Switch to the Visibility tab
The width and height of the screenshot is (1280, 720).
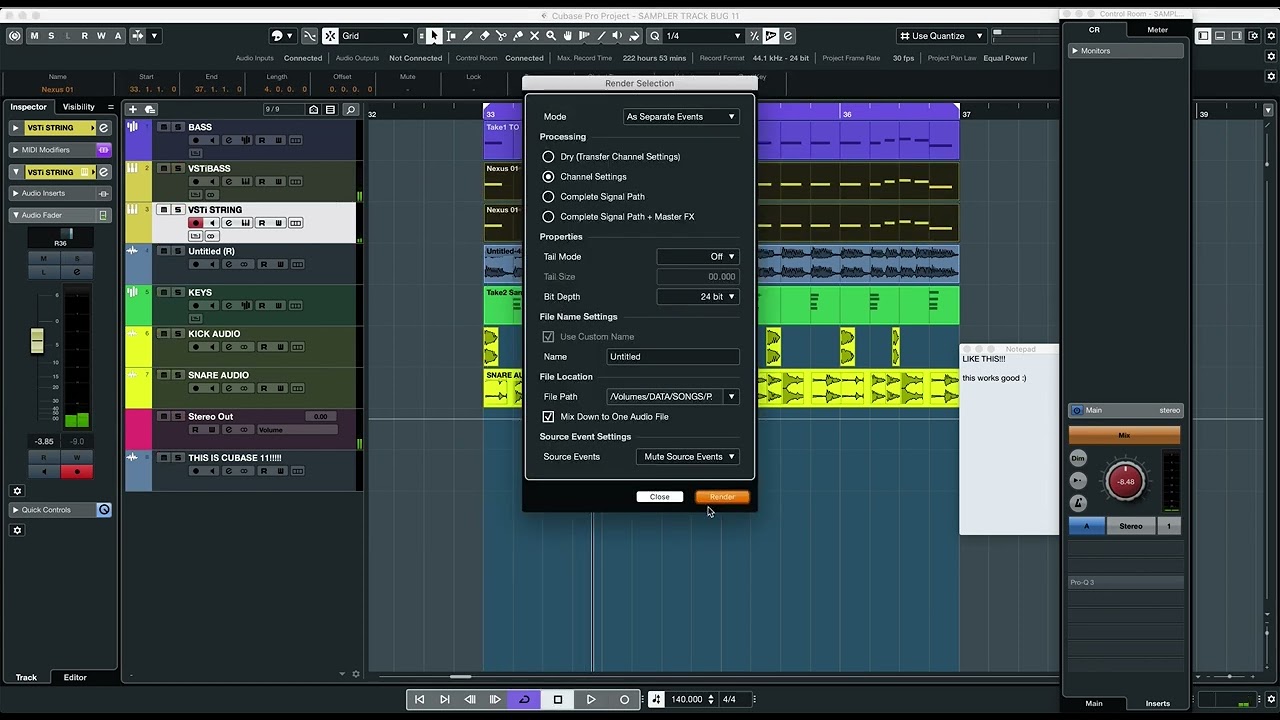79,107
